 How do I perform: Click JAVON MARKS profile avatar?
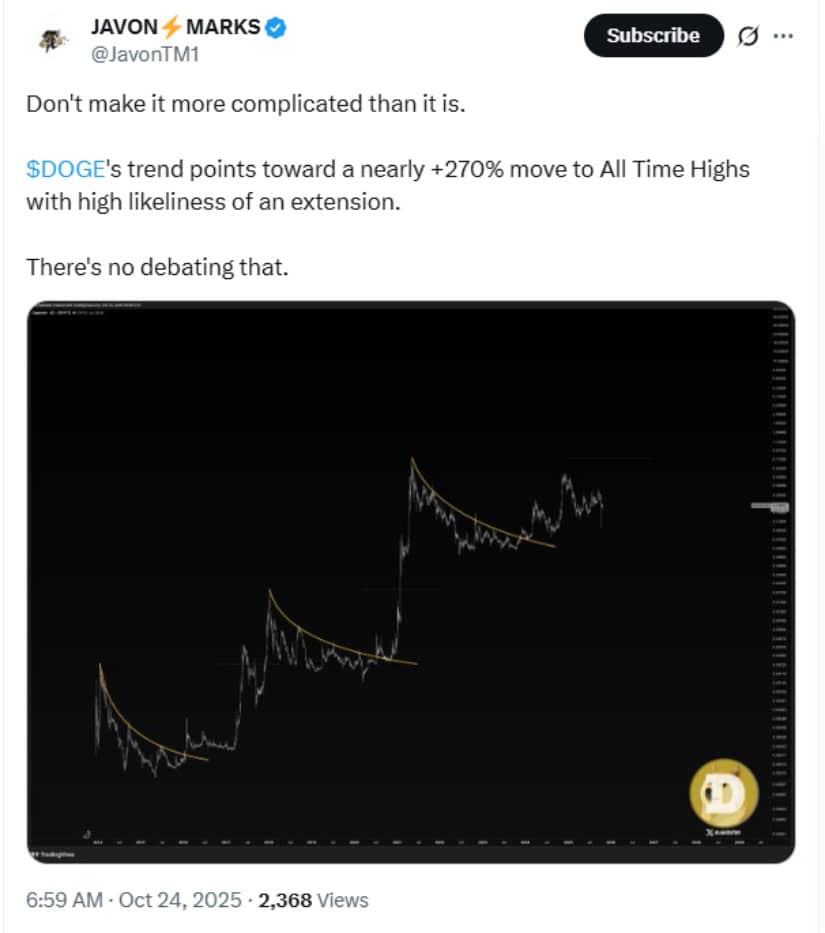coord(51,36)
